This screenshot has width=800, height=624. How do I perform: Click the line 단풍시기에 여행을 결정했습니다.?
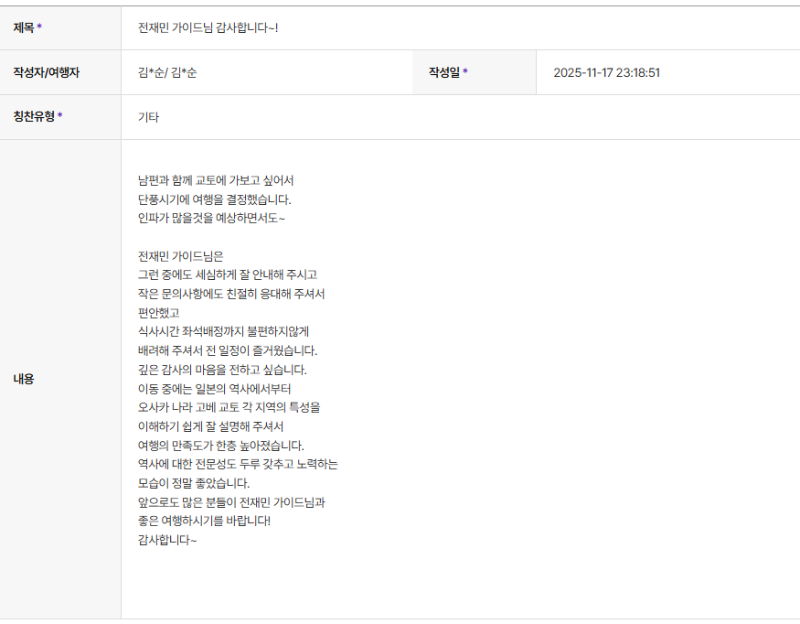[214, 199]
